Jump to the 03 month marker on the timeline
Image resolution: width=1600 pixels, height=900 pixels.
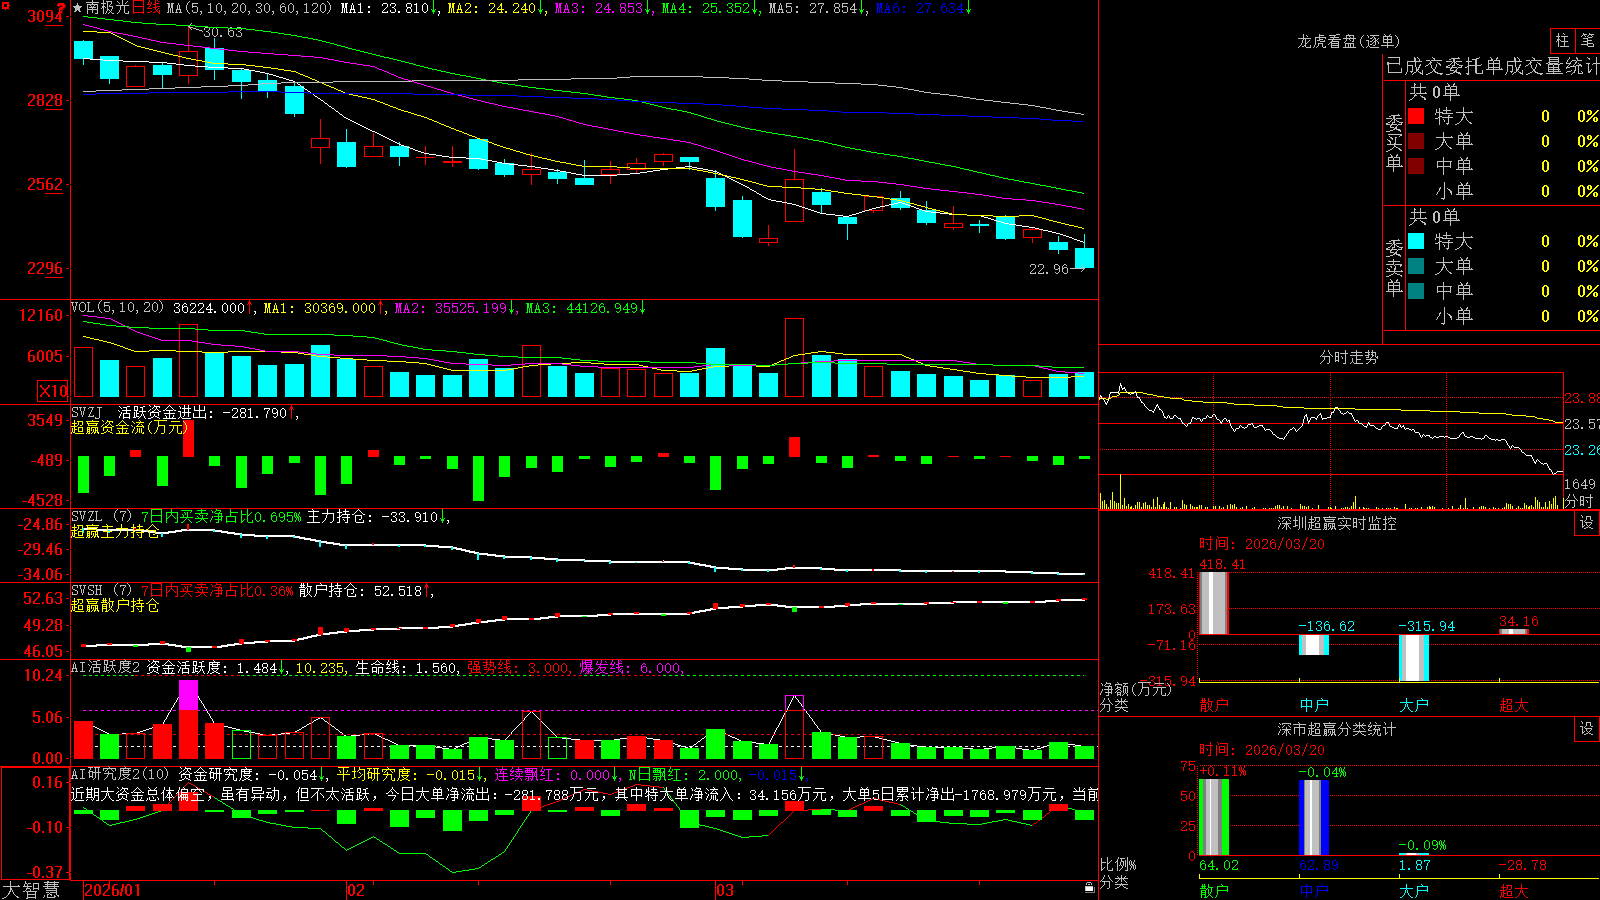point(725,890)
